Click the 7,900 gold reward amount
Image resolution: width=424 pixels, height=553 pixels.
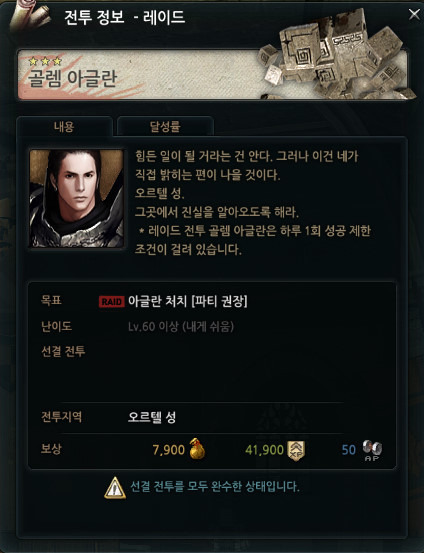[x=169, y=450]
